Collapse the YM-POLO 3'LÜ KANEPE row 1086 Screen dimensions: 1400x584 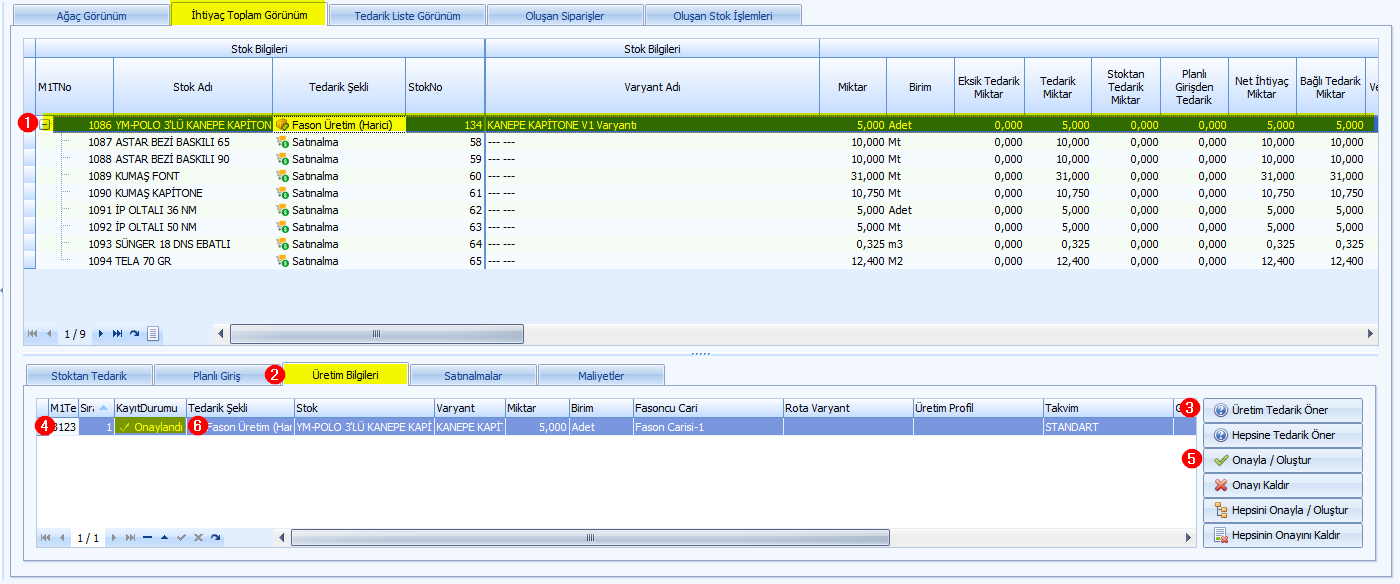point(45,125)
